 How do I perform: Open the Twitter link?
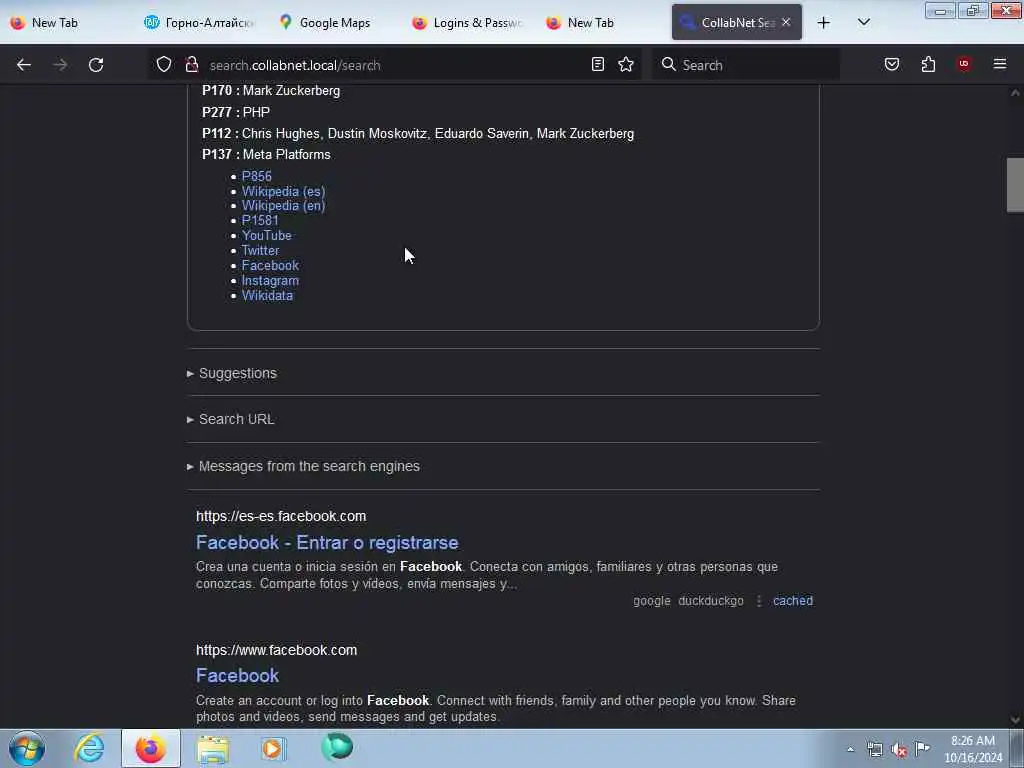coord(261,251)
